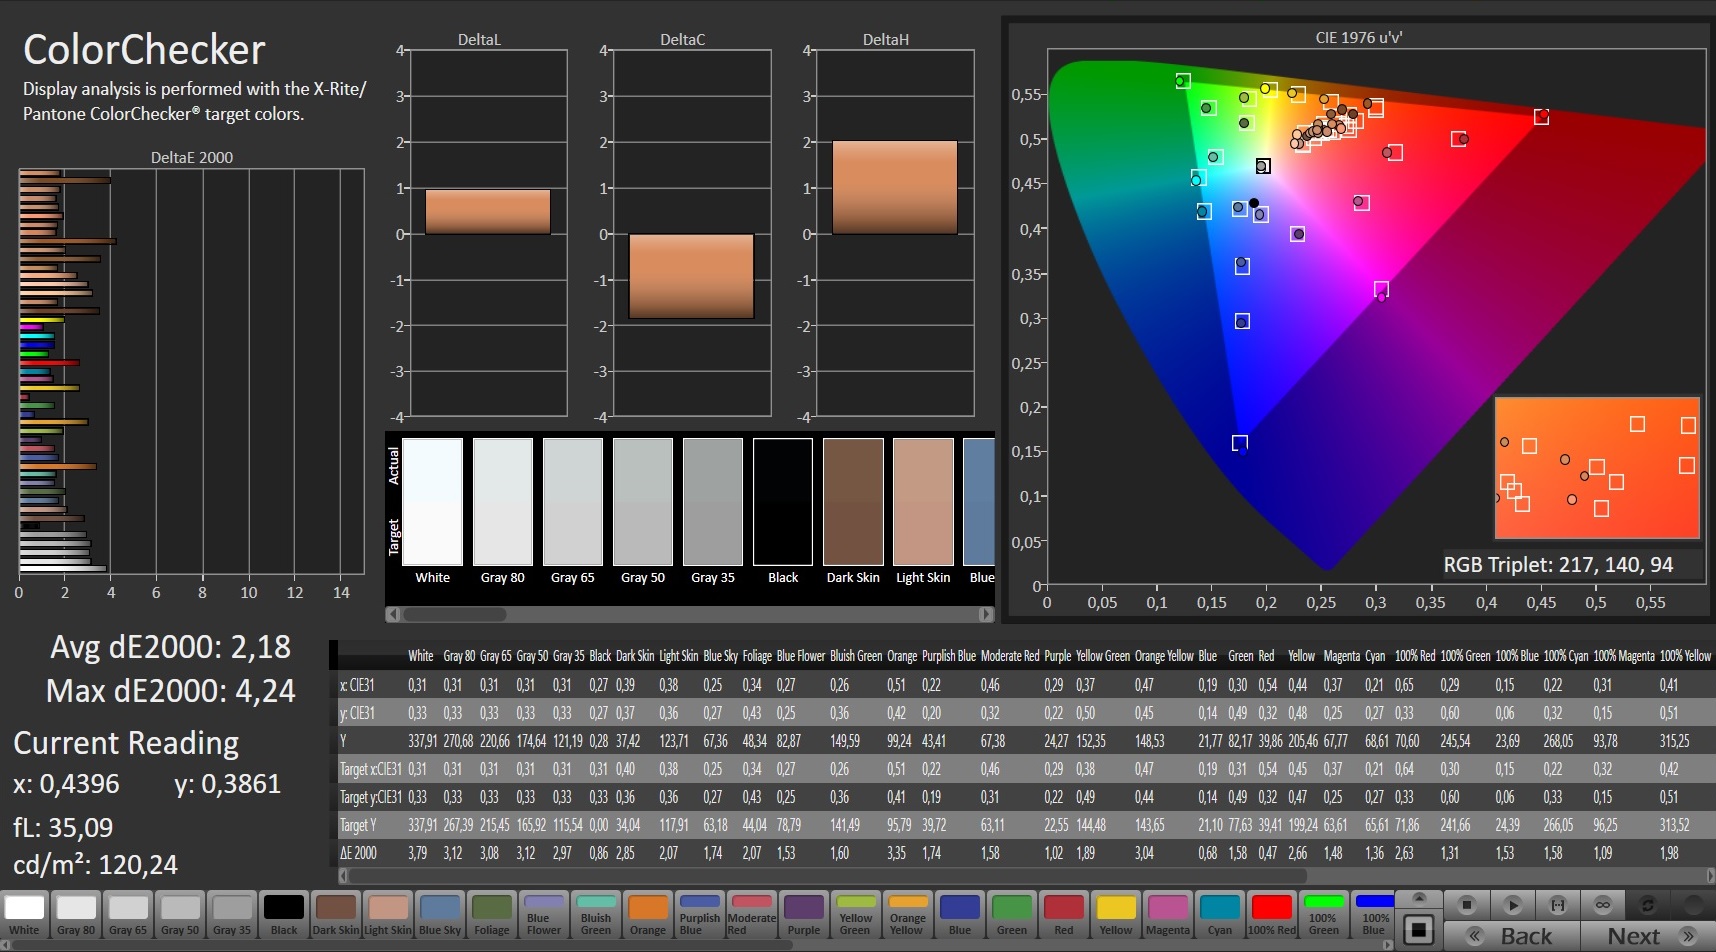
Task: Click the large black square pattern icon
Action: click(1418, 929)
